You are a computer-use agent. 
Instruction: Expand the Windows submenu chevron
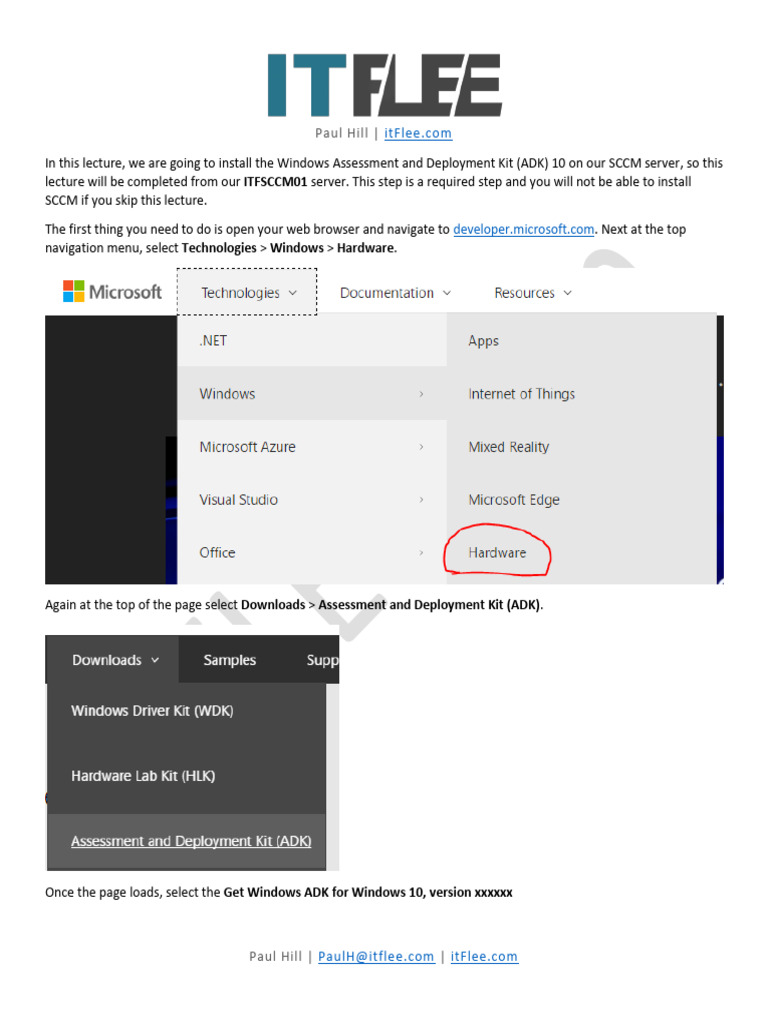[421, 394]
